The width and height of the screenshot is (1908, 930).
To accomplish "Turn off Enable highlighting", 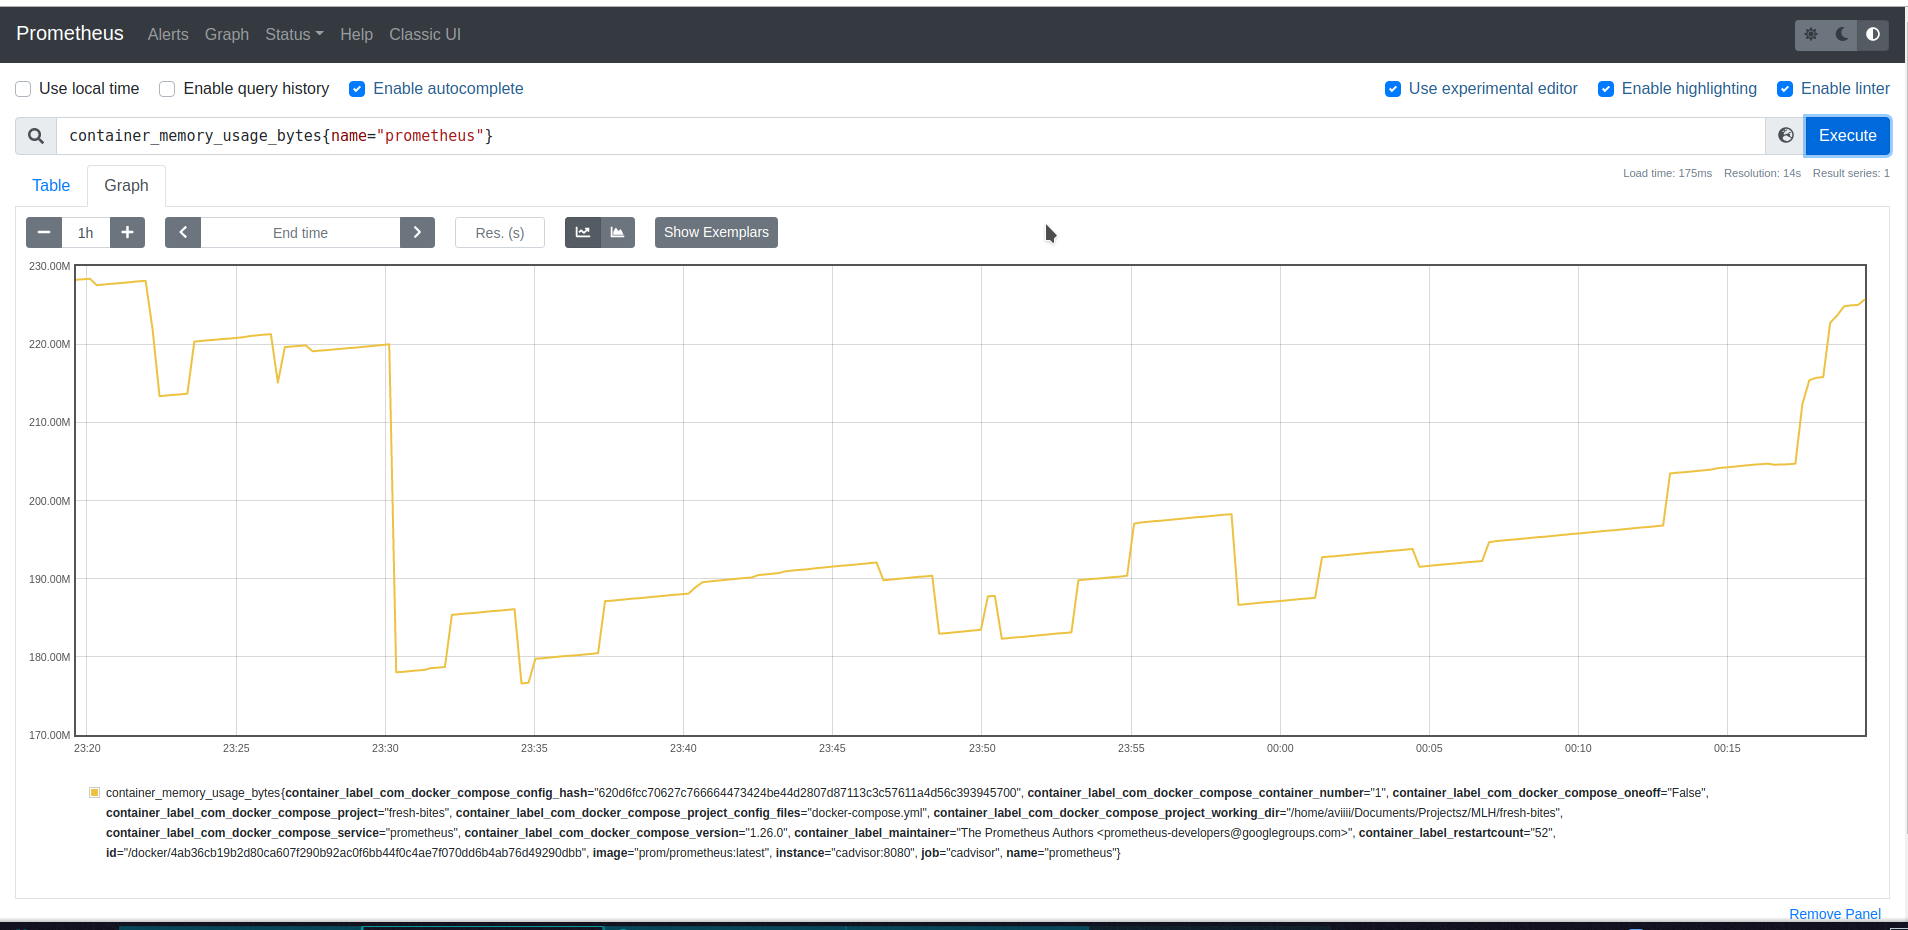I will tap(1606, 89).
